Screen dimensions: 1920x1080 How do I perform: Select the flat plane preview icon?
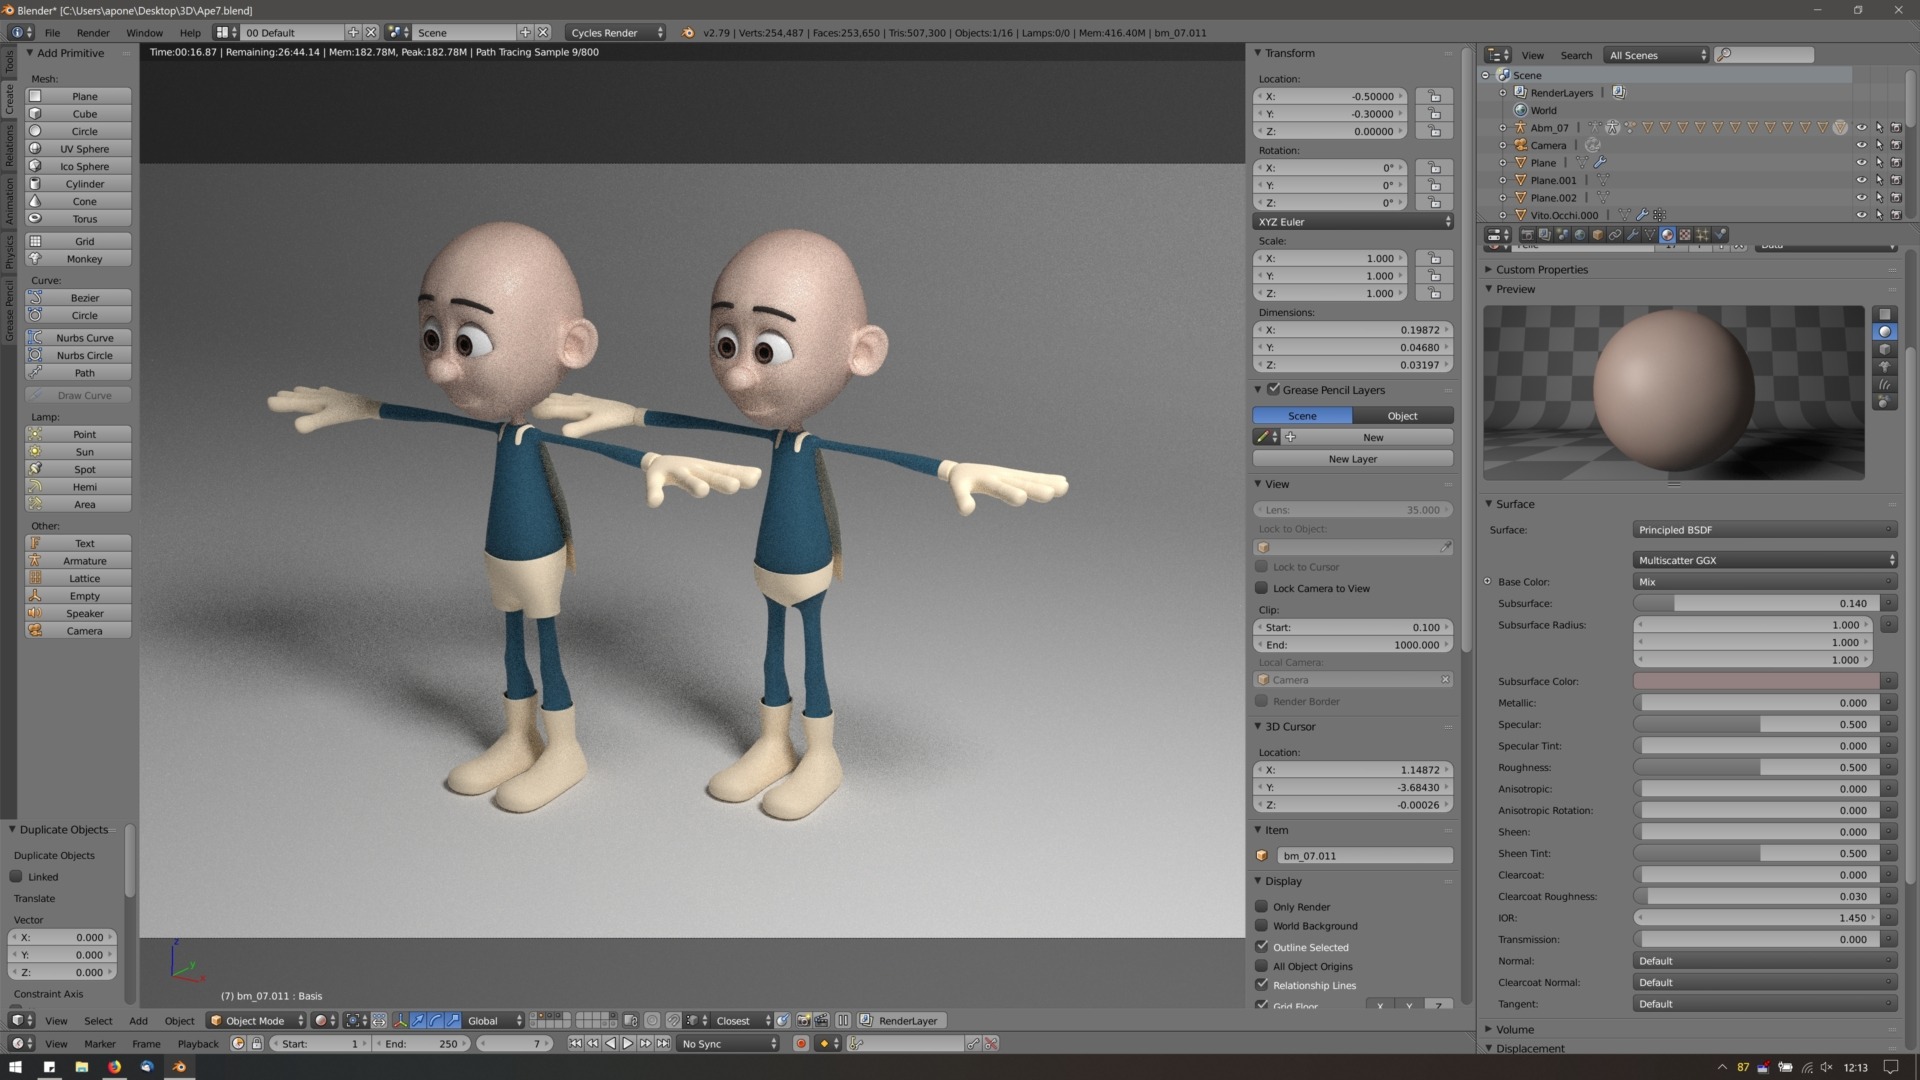(x=1885, y=314)
